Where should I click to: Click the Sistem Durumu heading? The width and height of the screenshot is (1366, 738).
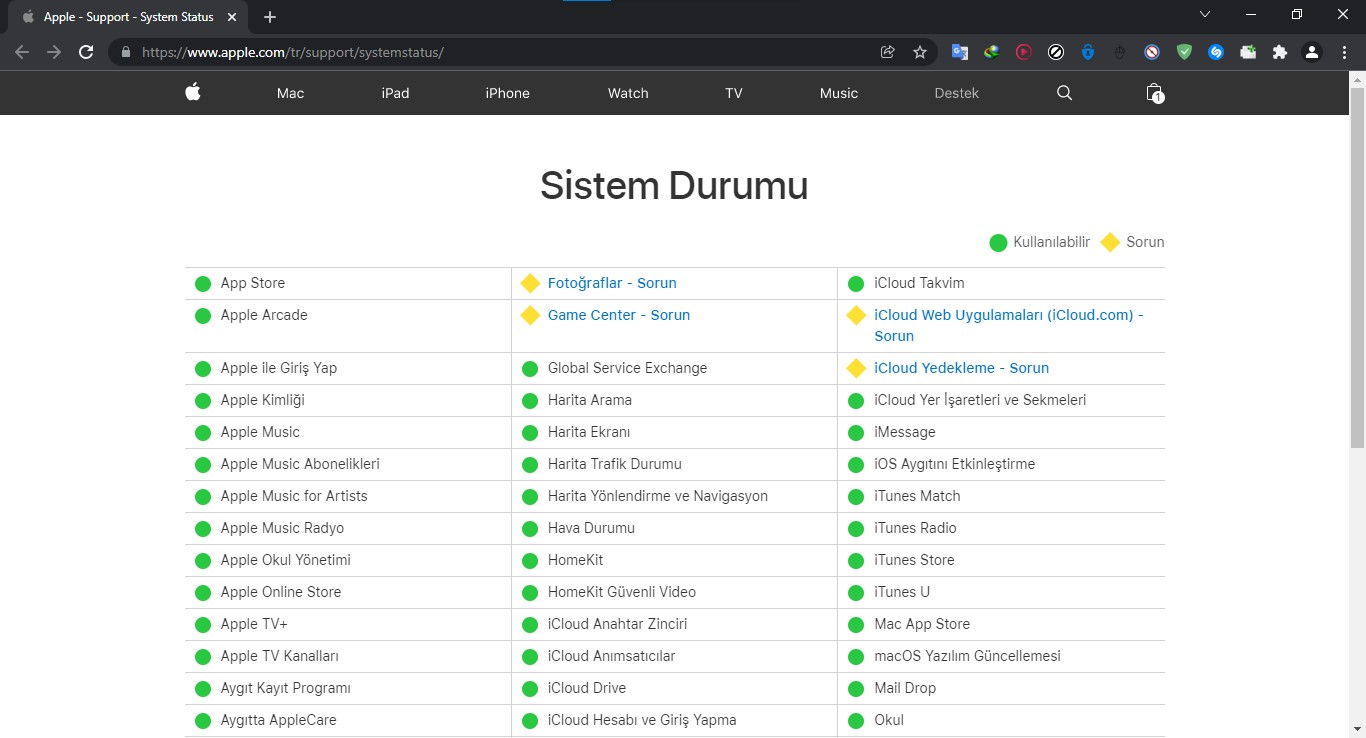674,186
